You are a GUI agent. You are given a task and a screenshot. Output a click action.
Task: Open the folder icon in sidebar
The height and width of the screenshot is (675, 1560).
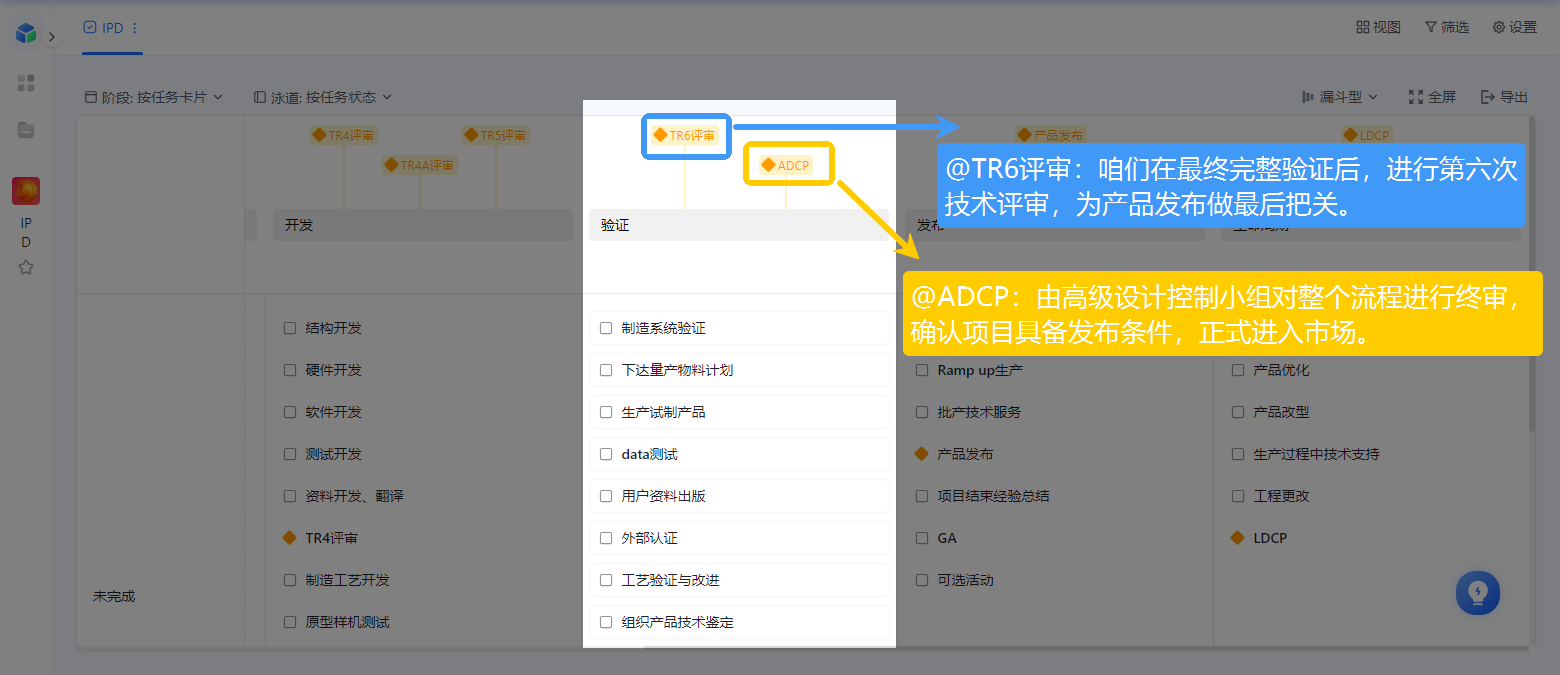pos(26,130)
